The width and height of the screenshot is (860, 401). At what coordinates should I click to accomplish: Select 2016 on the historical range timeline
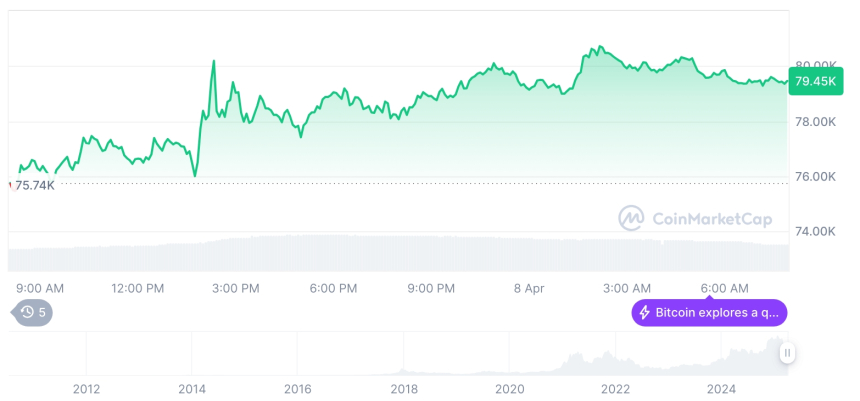pos(297,389)
